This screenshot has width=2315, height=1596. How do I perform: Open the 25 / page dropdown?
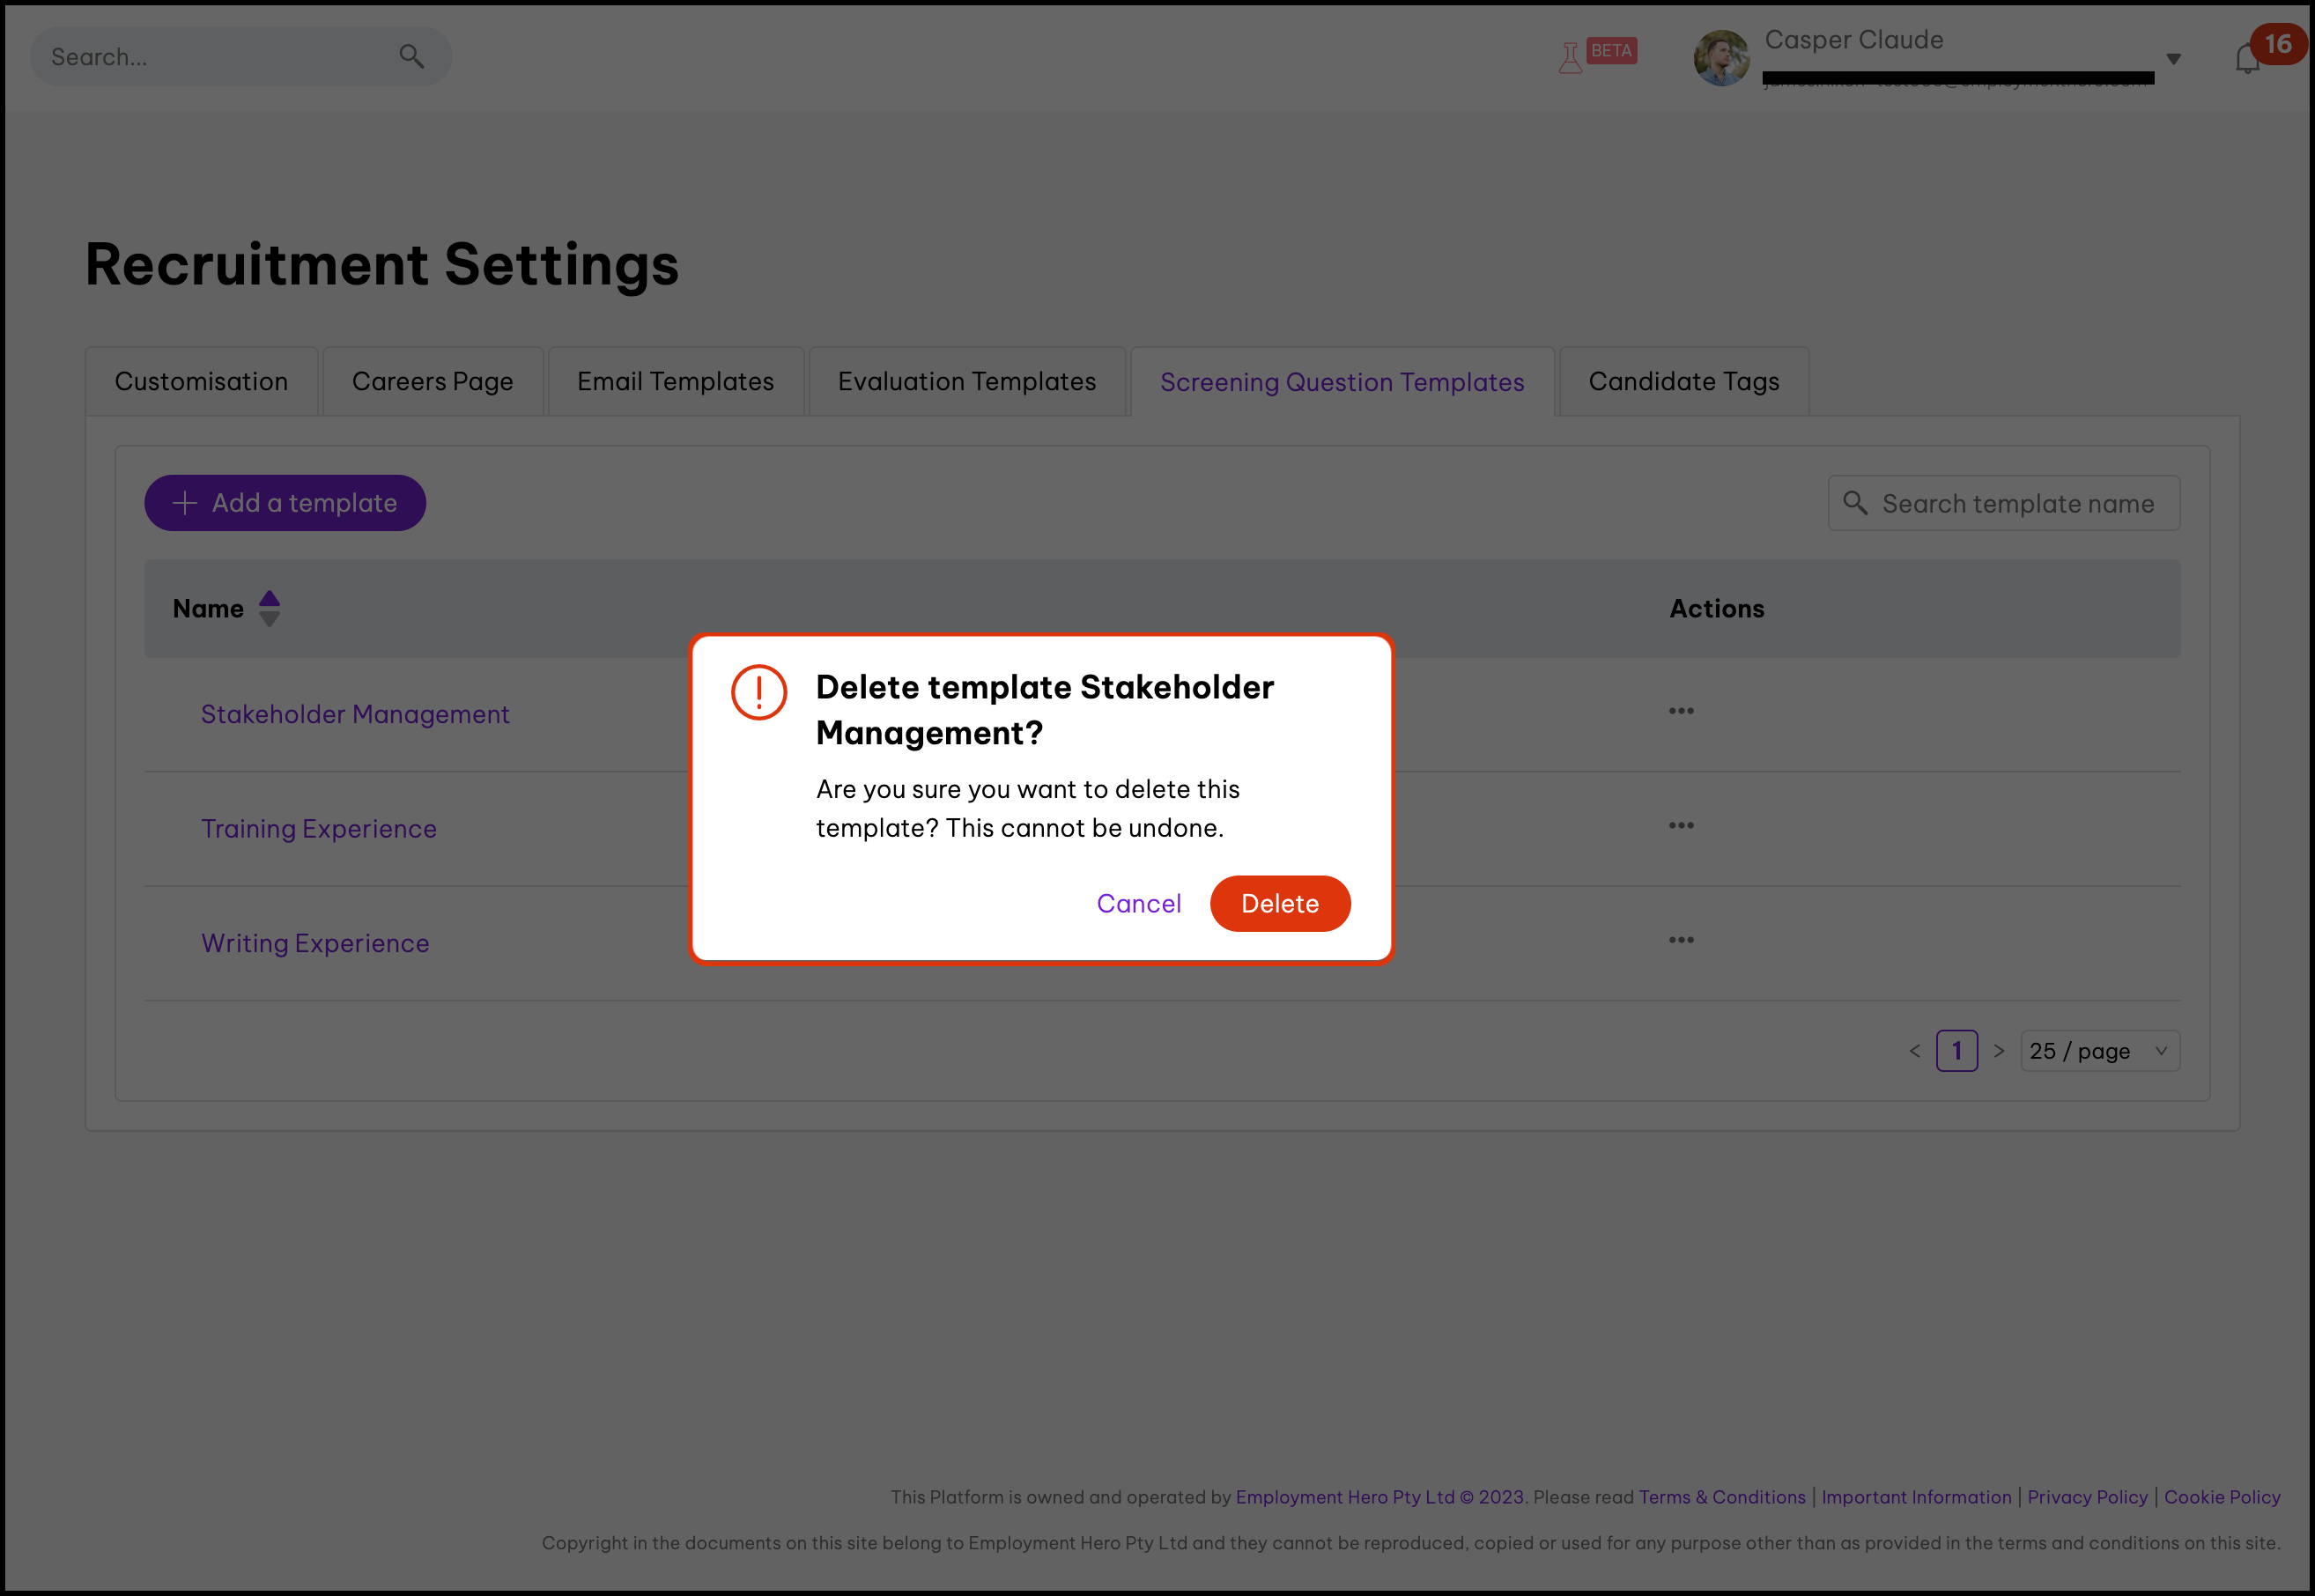pyautogui.click(x=2098, y=1051)
